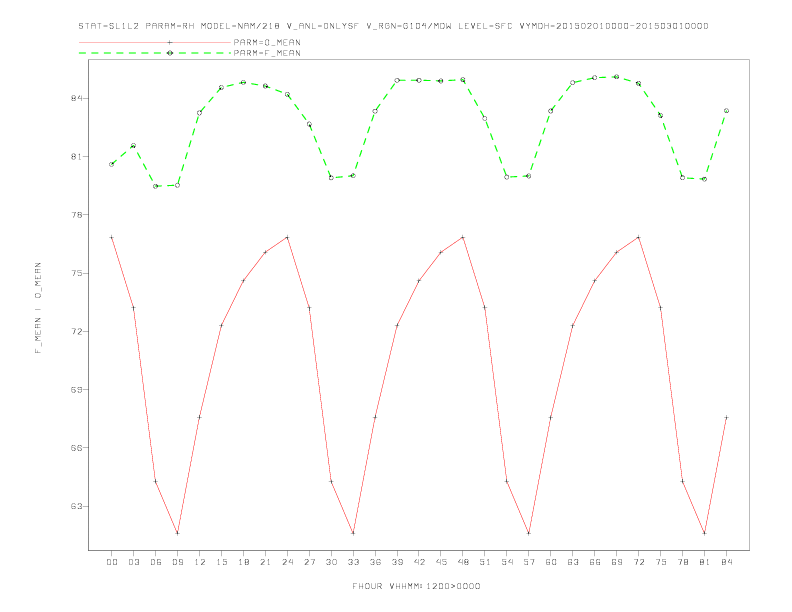Click the green F_MEAN data point at hour 30
The image size is (792, 612).
coord(331,177)
